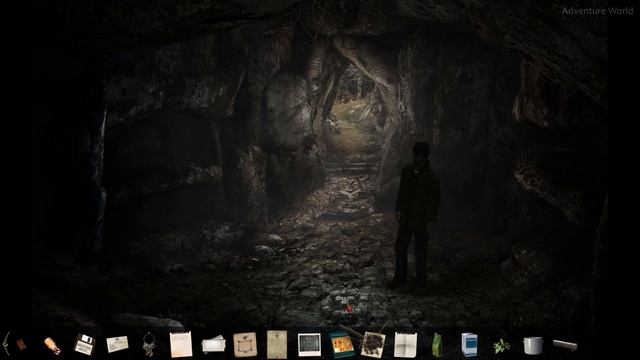Screen dimensions: 640x360
Task: Select the green foil bag
Action: click(437, 345)
